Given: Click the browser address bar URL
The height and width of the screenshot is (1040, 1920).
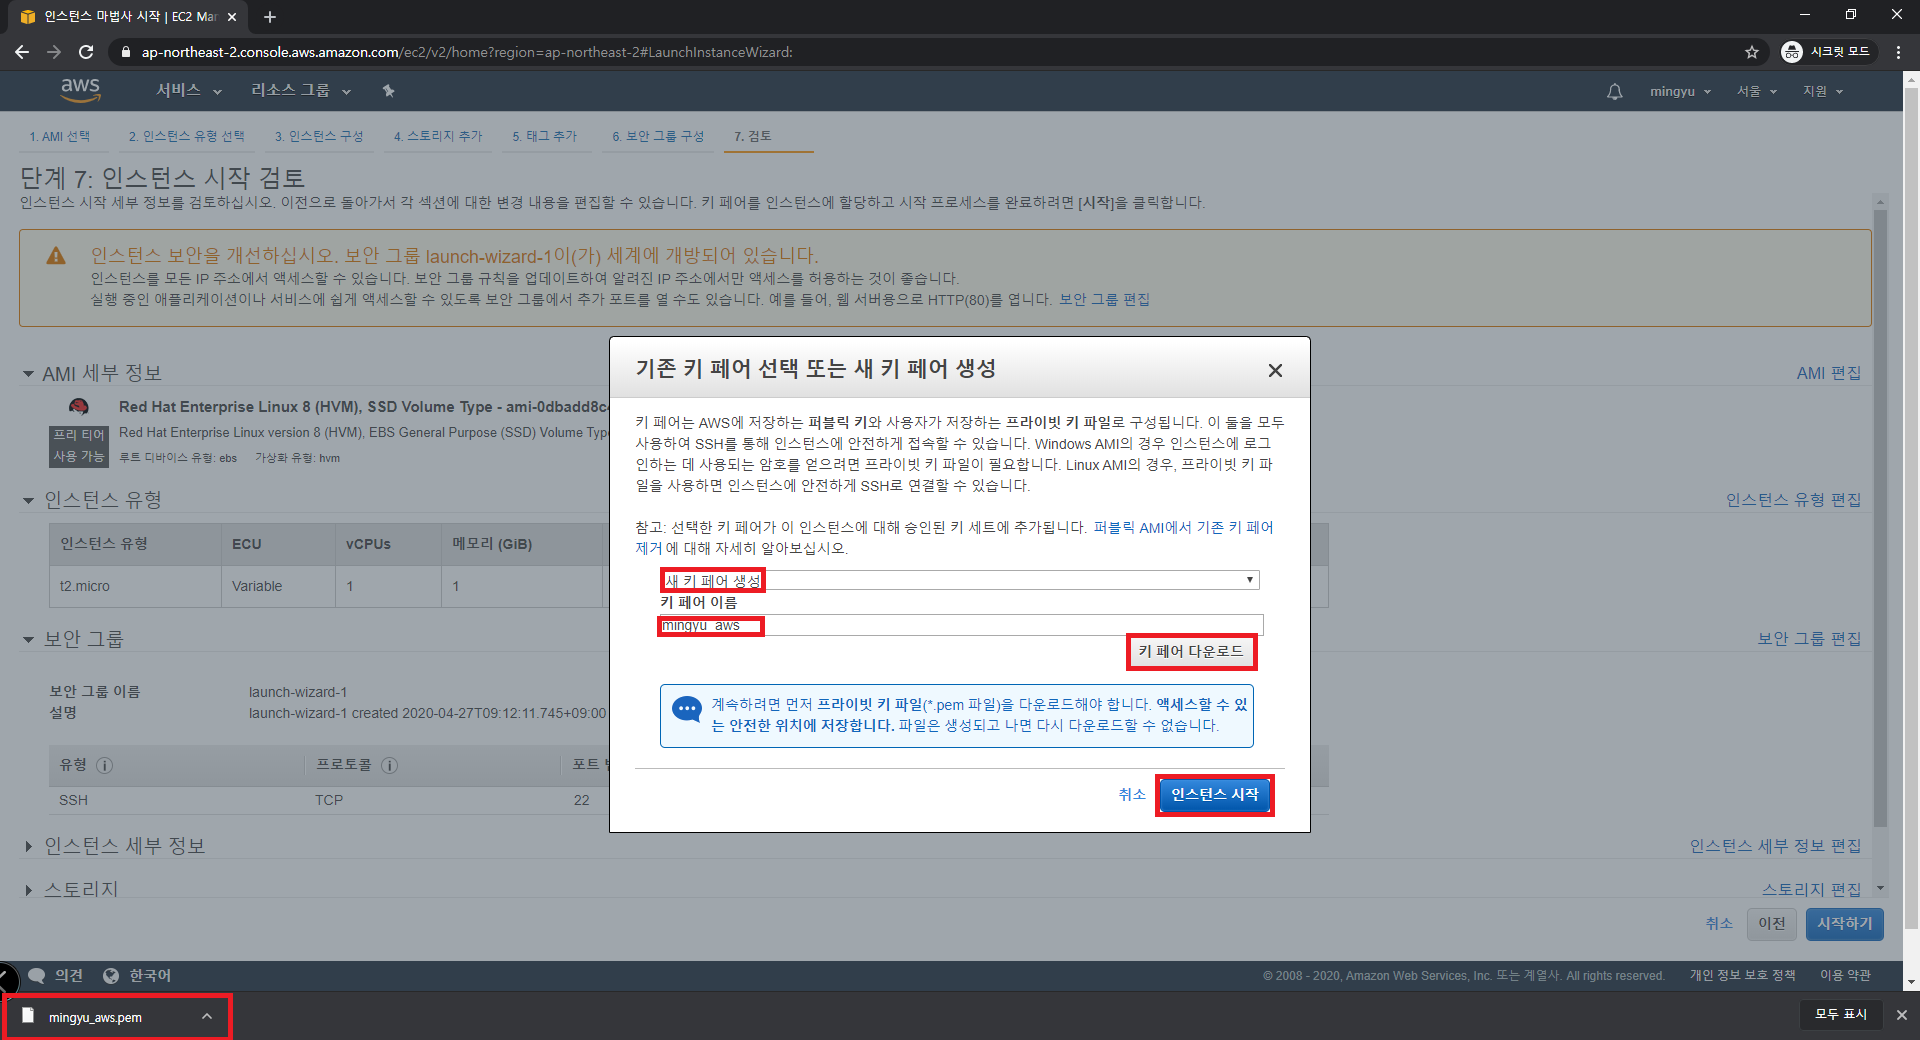Looking at the screenshot, I should click(467, 52).
